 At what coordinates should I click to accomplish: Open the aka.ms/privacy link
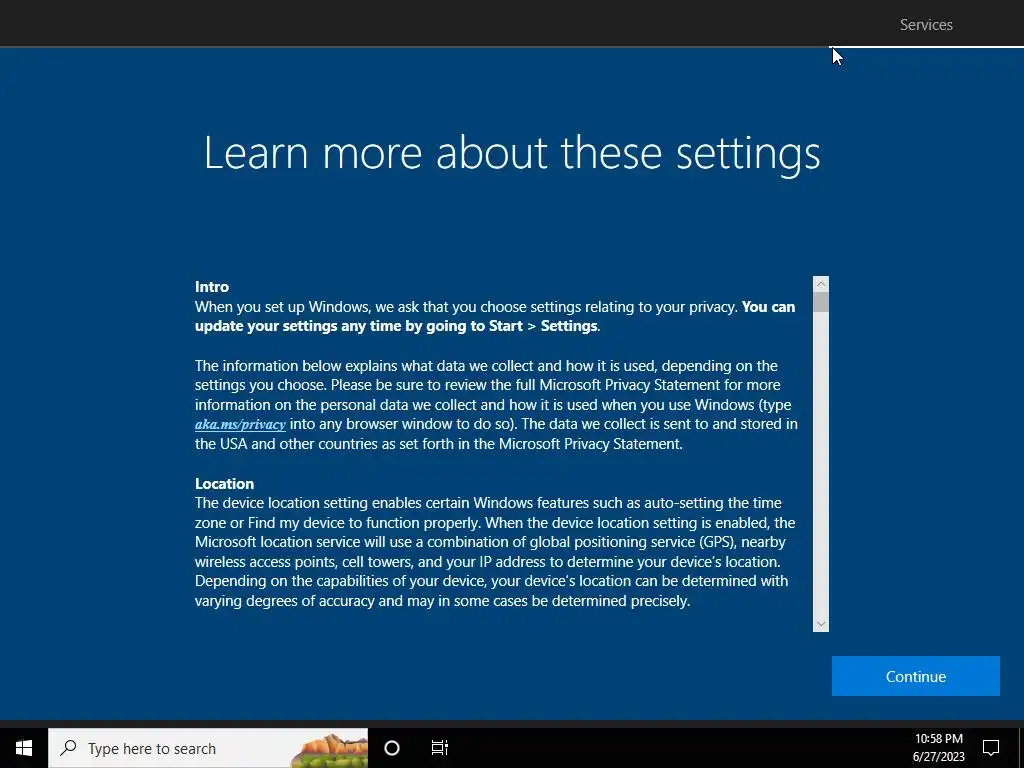[x=240, y=424]
